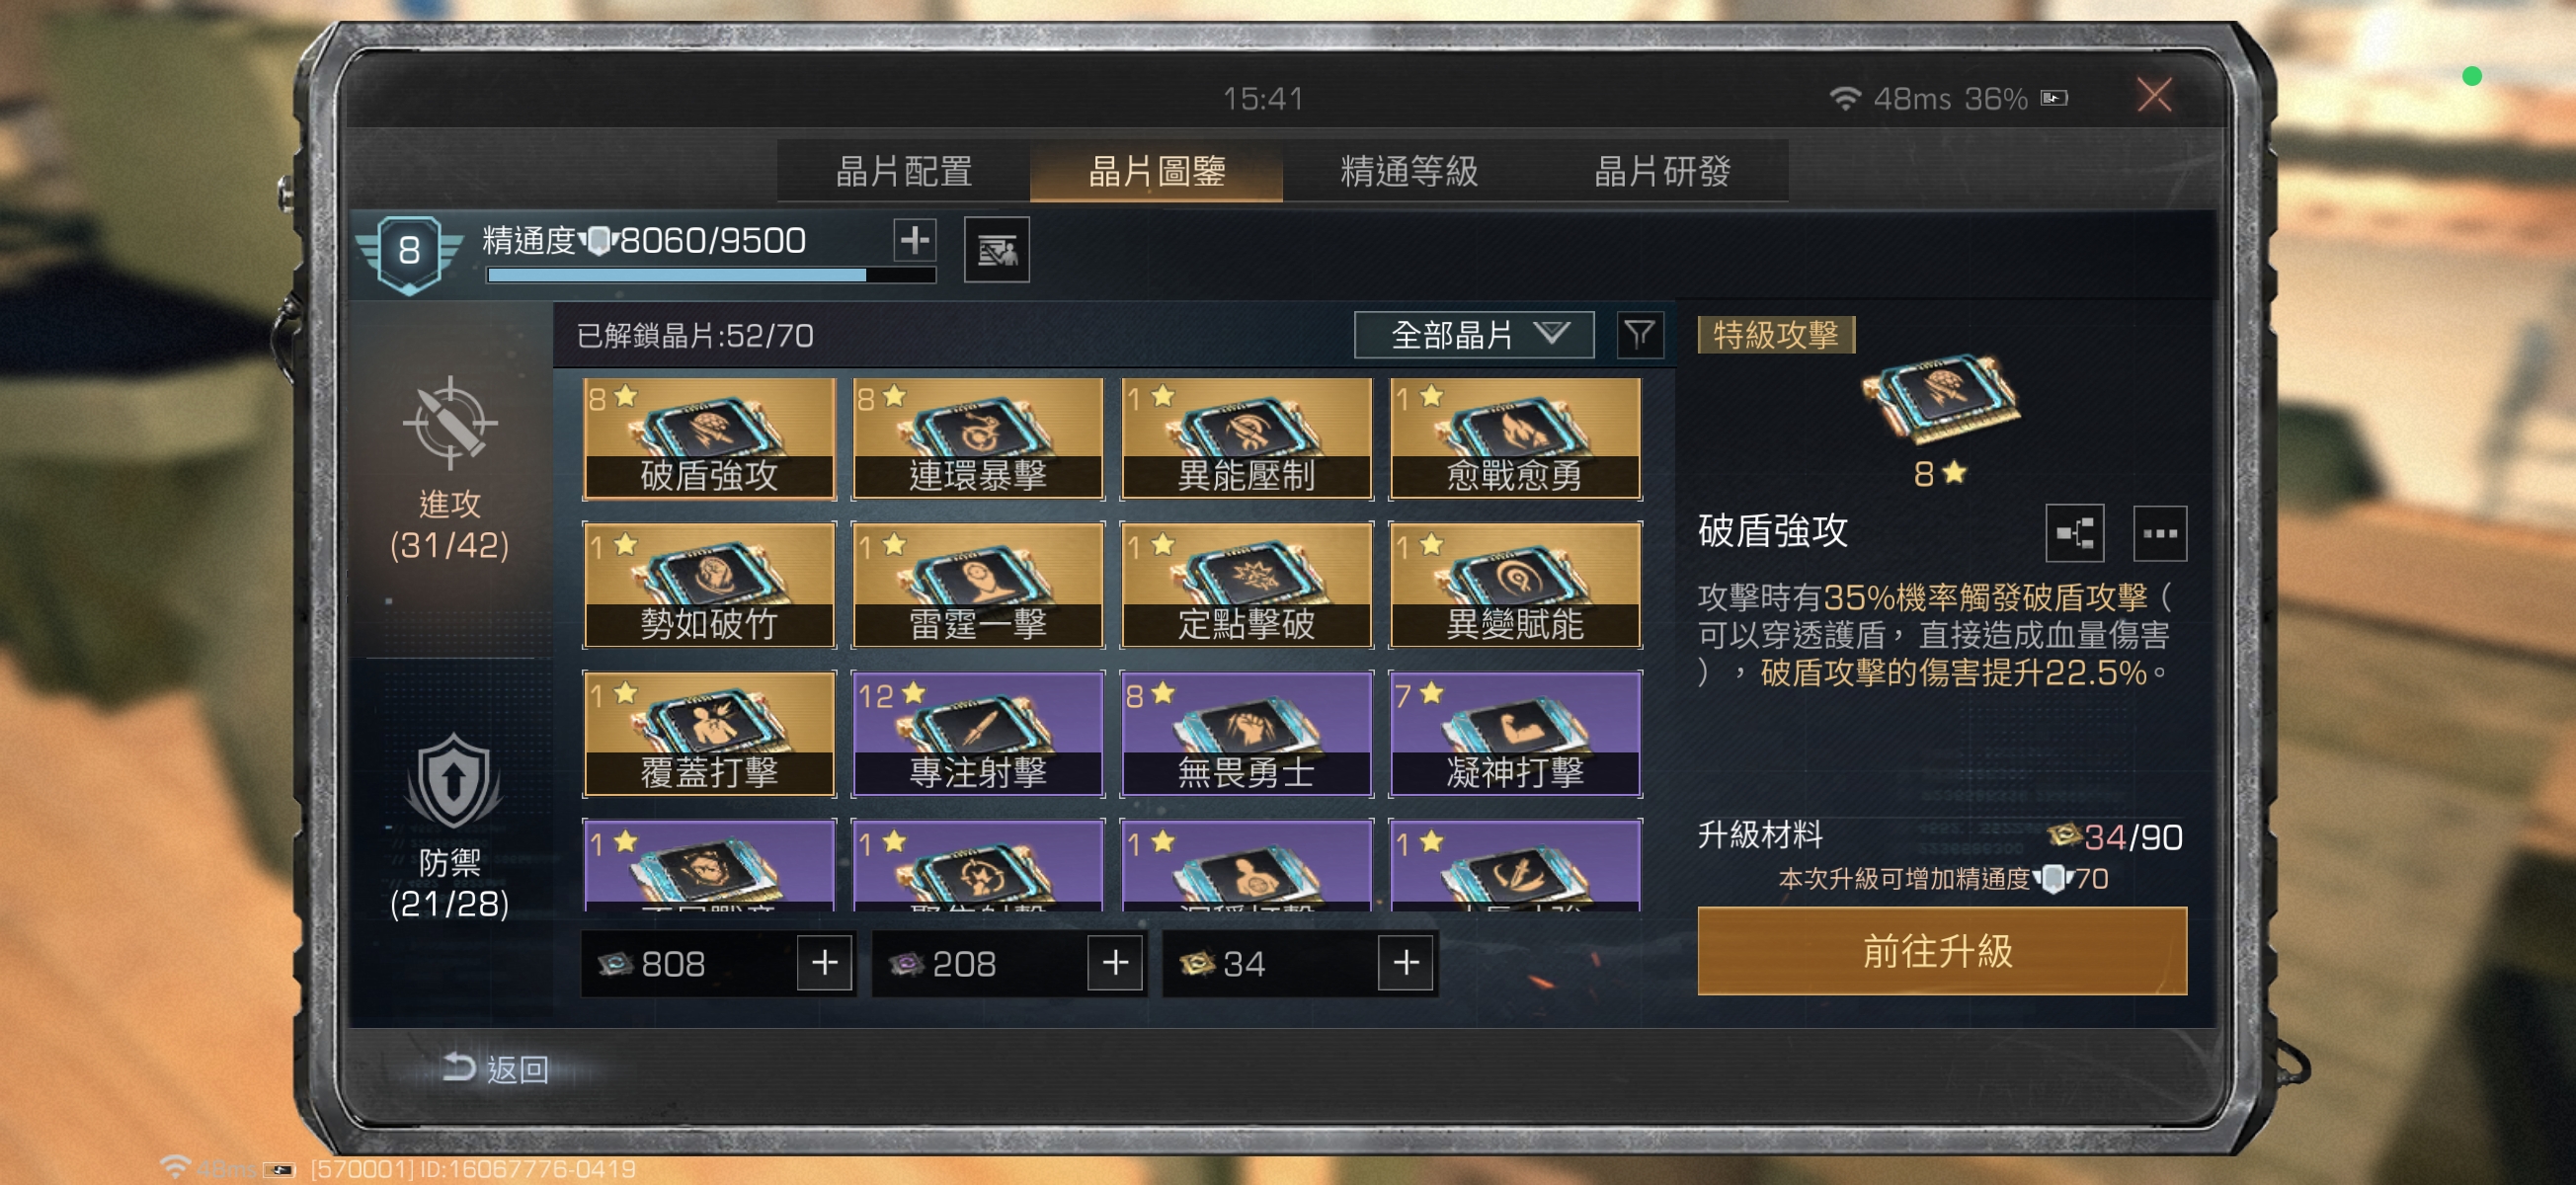The width and height of the screenshot is (2576, 1185).
Task: Select the 專注射擊 chip card
Action: pyautogui.click(x=978, y=735)
